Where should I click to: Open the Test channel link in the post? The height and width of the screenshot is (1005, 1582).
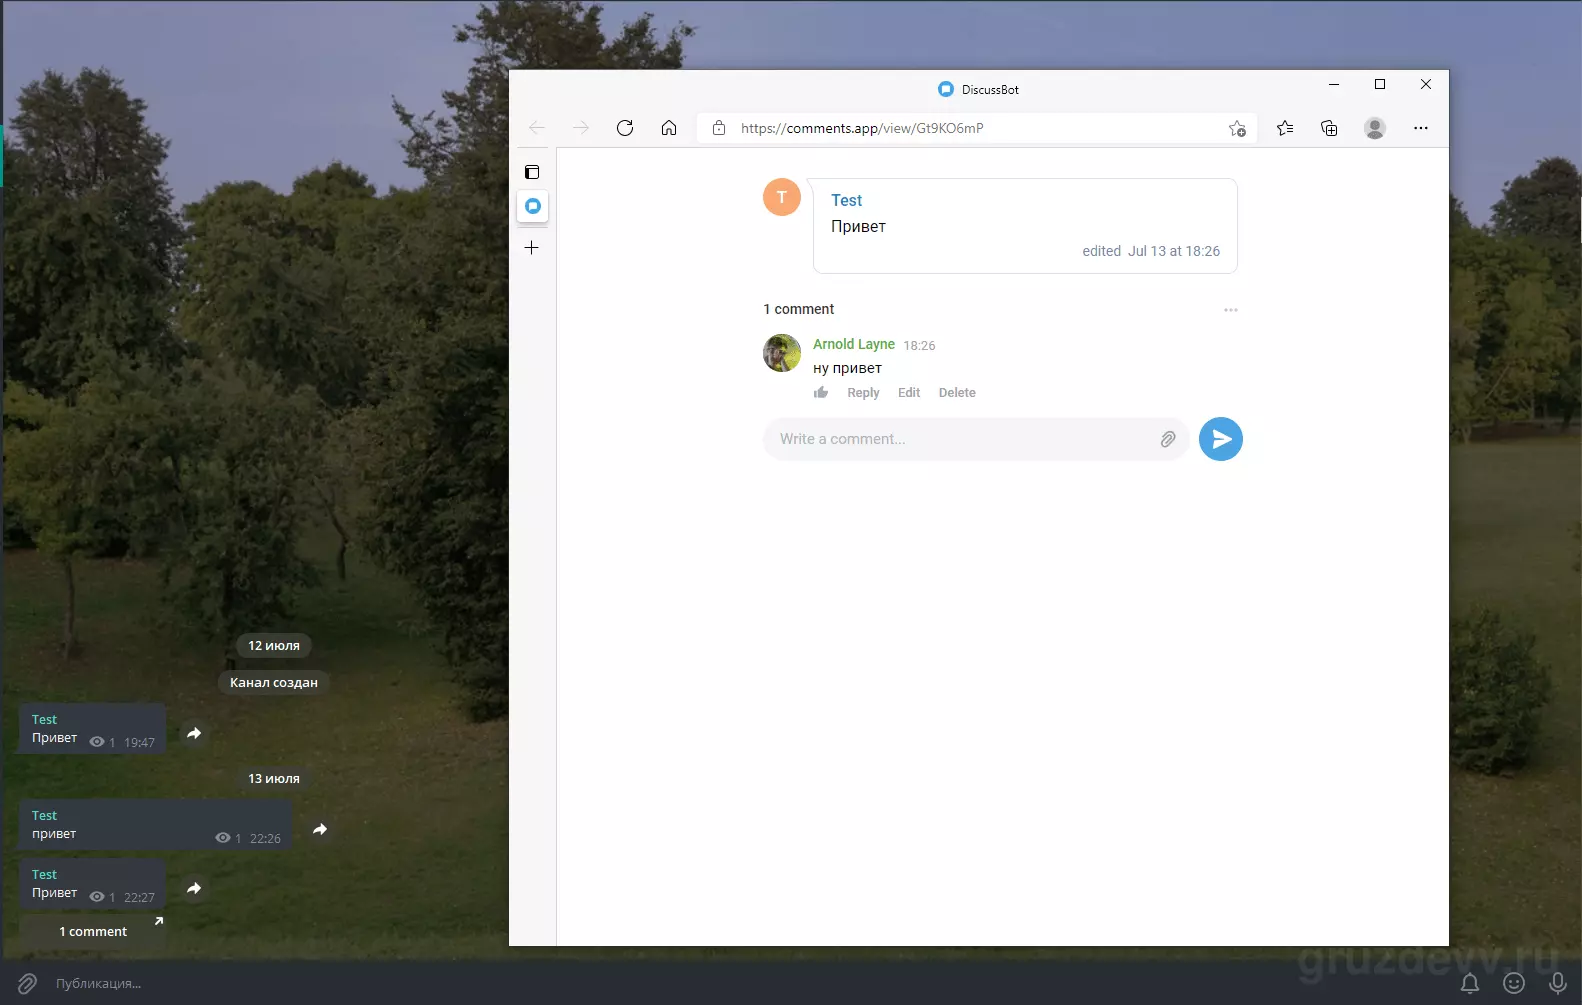846,200
